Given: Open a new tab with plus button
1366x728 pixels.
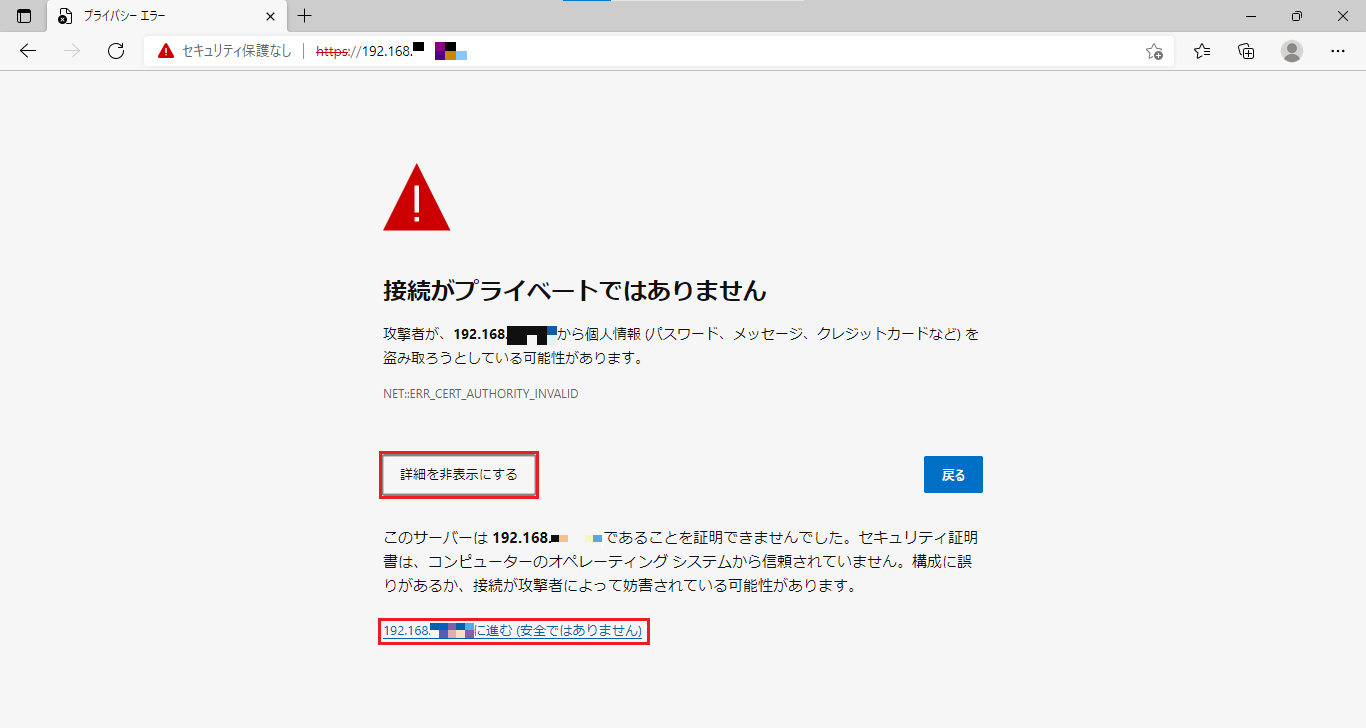Looking at the screenshot, I should pyautogui.click(x=305, y=16).
